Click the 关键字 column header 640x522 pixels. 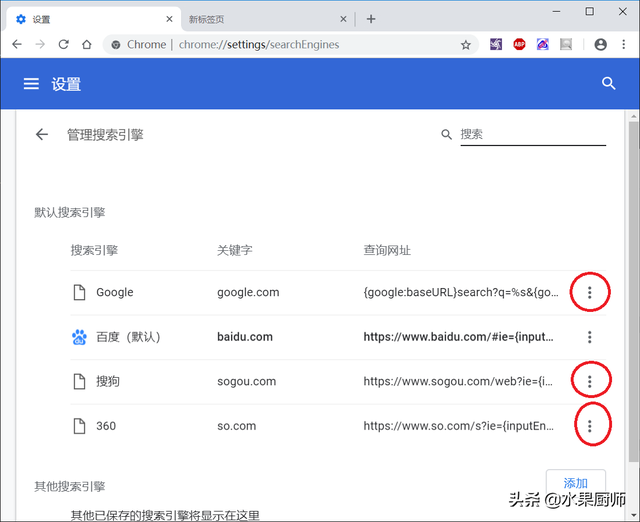pyautogui.click(x=235, y=250)
